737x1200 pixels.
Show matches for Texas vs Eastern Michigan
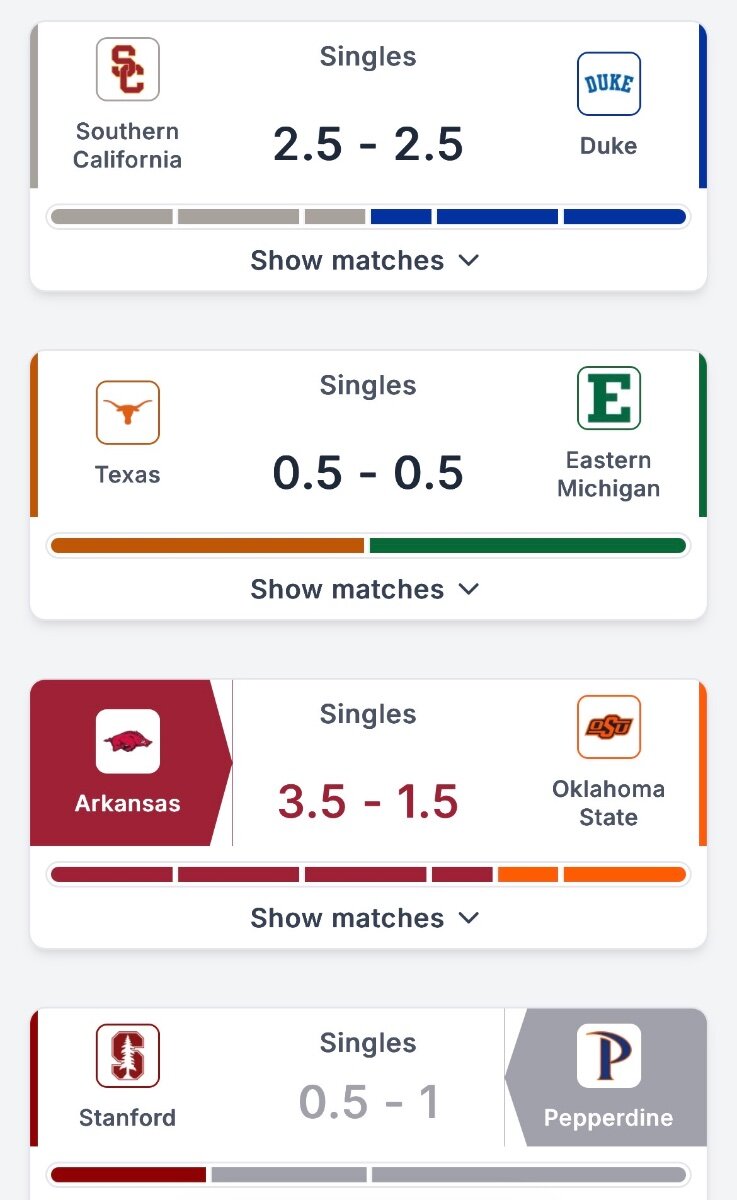366,589
